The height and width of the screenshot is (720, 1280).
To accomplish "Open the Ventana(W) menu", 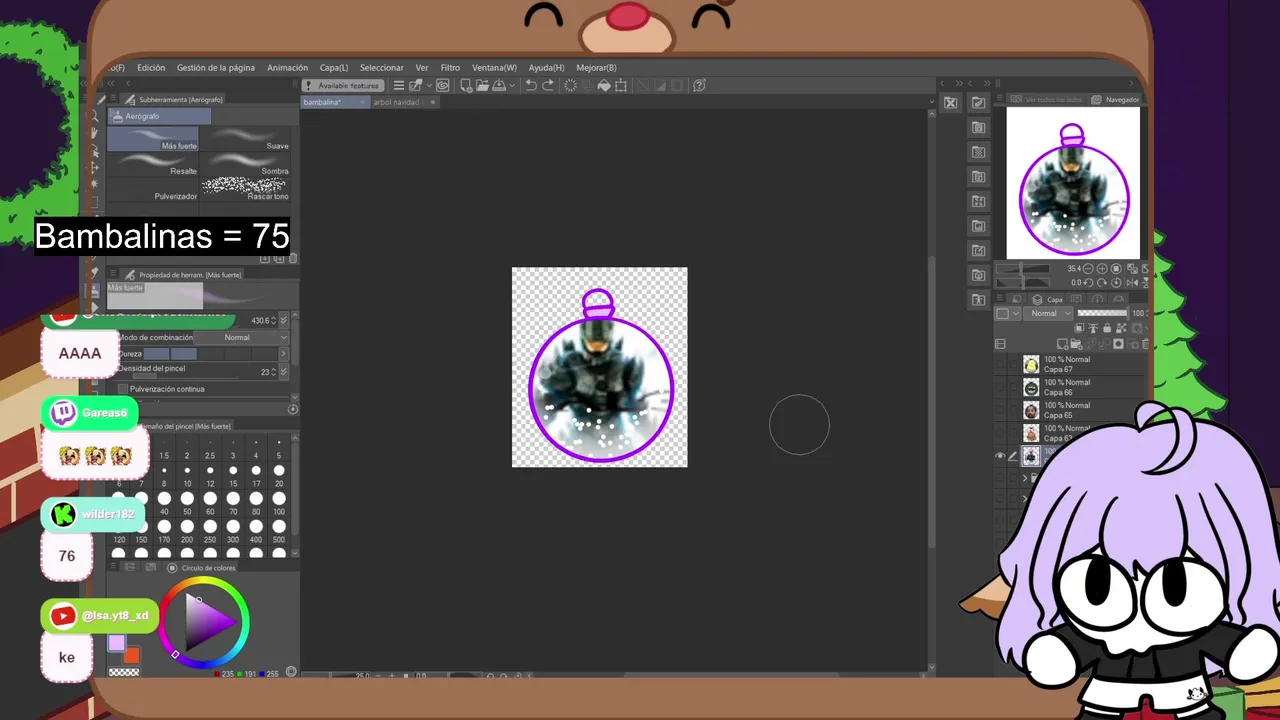I will pos(494,68).
